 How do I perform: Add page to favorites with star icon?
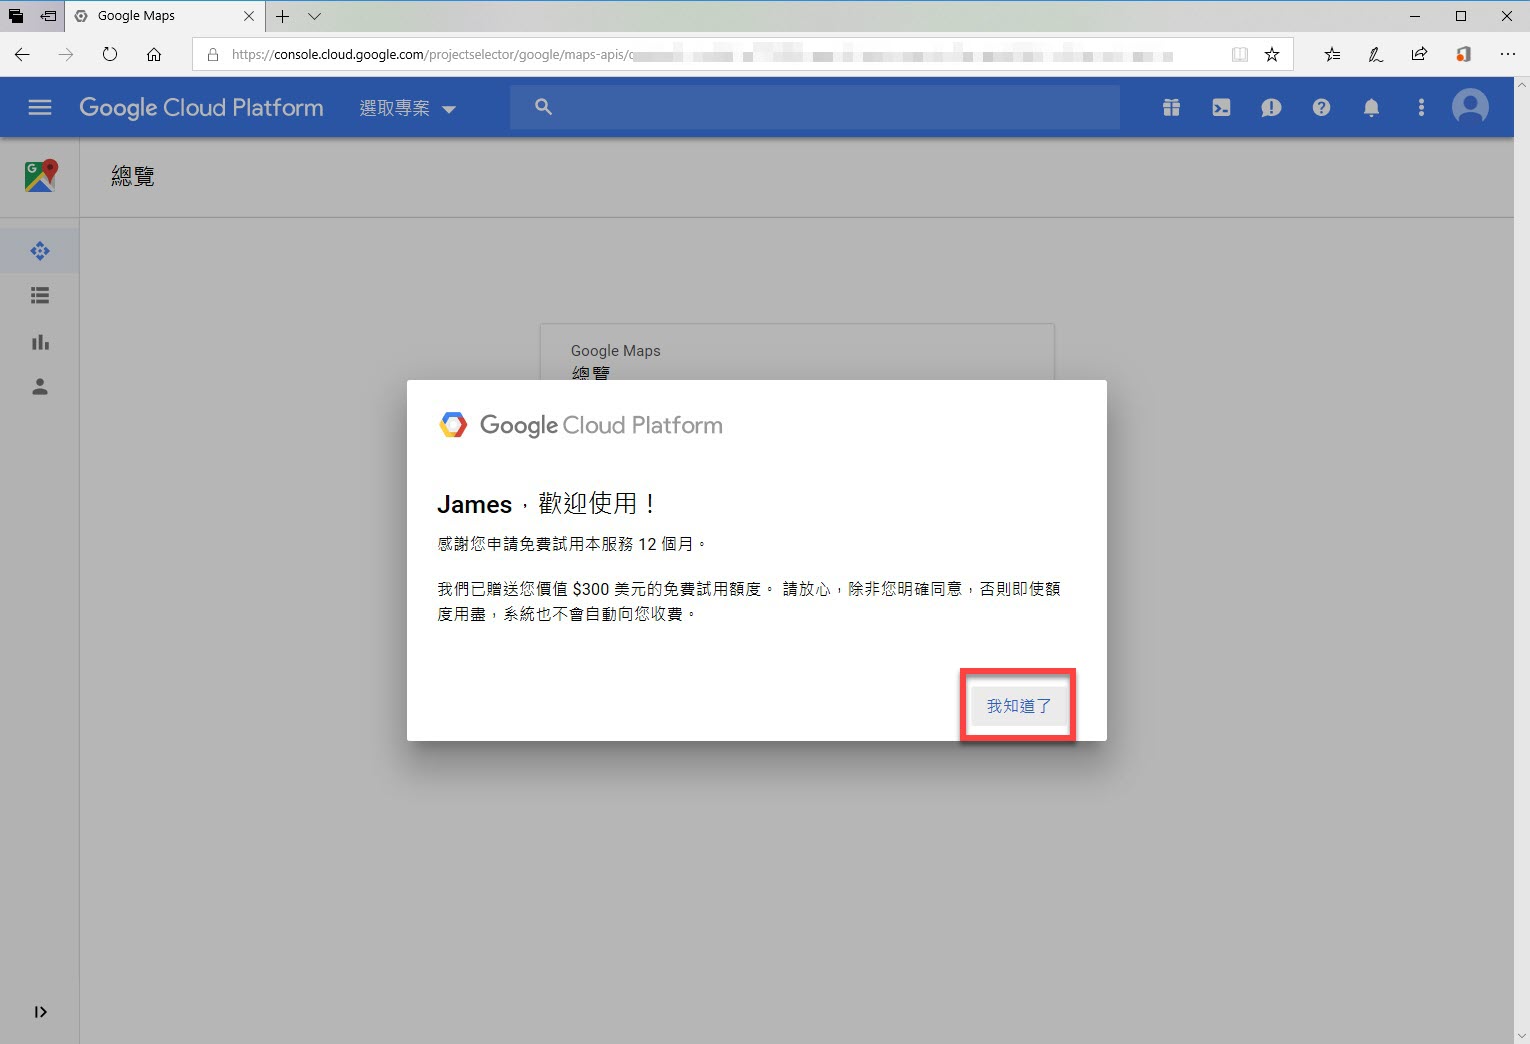click(1272, 55)
